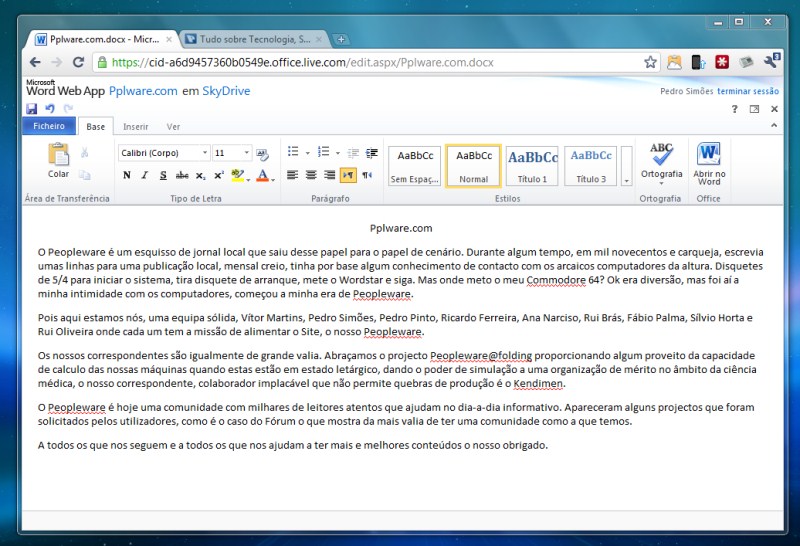Click the underlined word Kendimen in text
The width and height of the screenshot is (800, 546).
click(538, 384)
